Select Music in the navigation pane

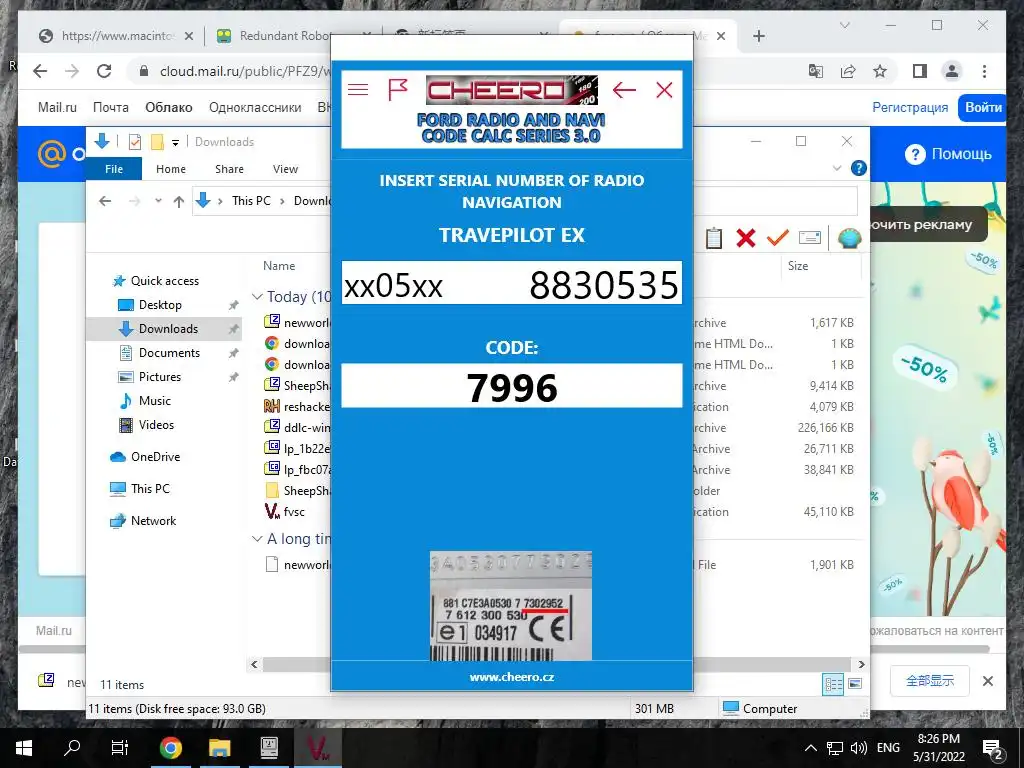(154, 401)
